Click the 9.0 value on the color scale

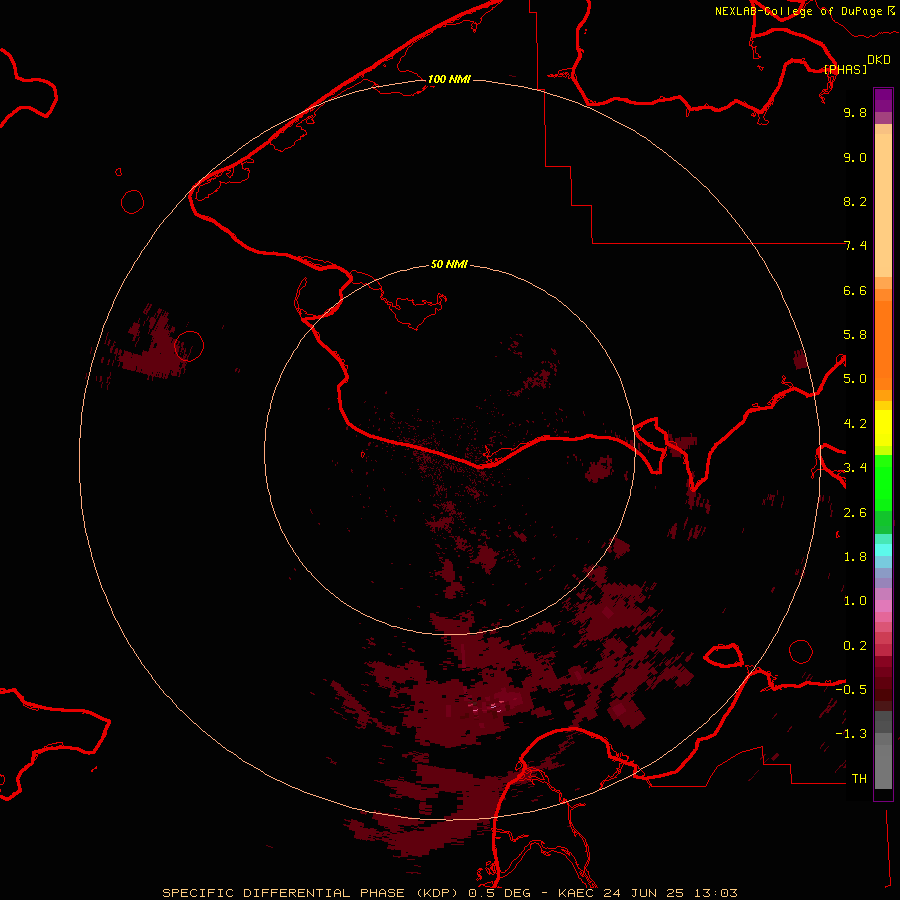tap(855, 157)
